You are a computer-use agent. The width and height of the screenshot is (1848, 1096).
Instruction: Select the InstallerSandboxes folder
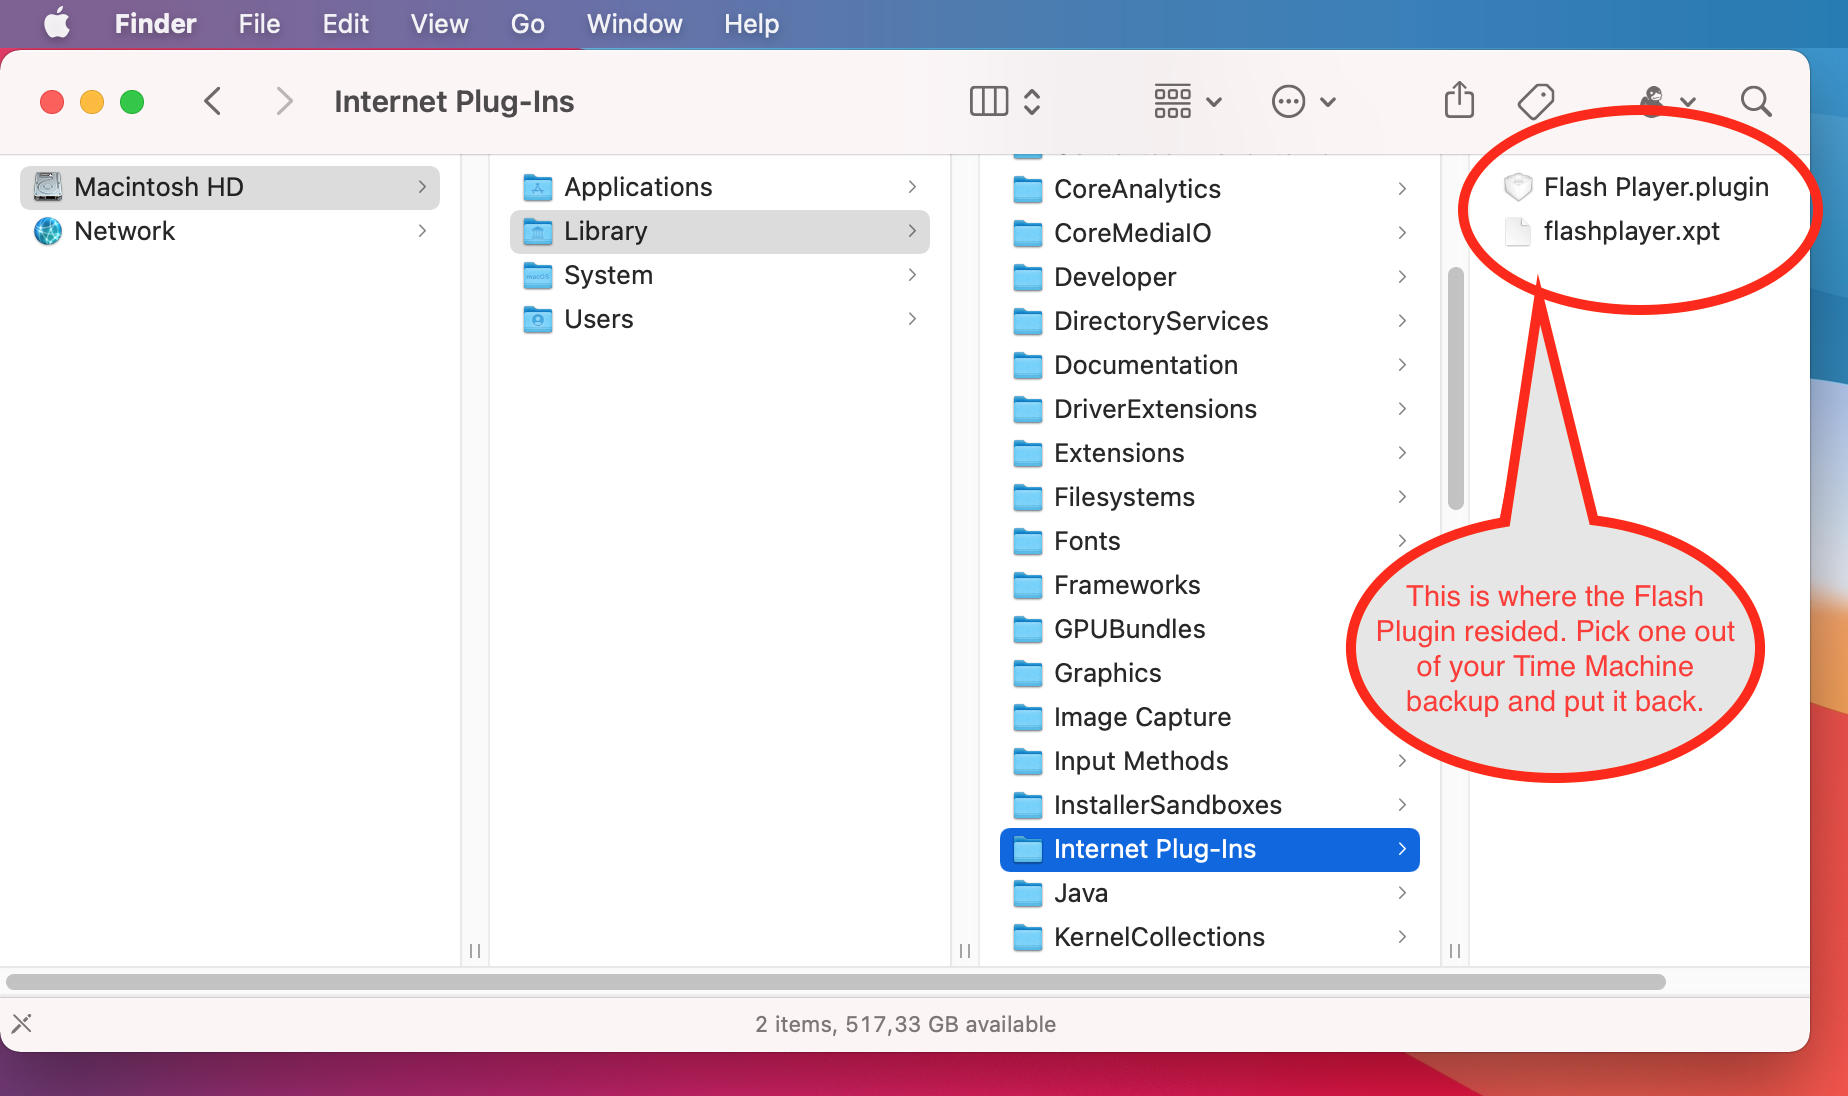tap(1210, 805)
